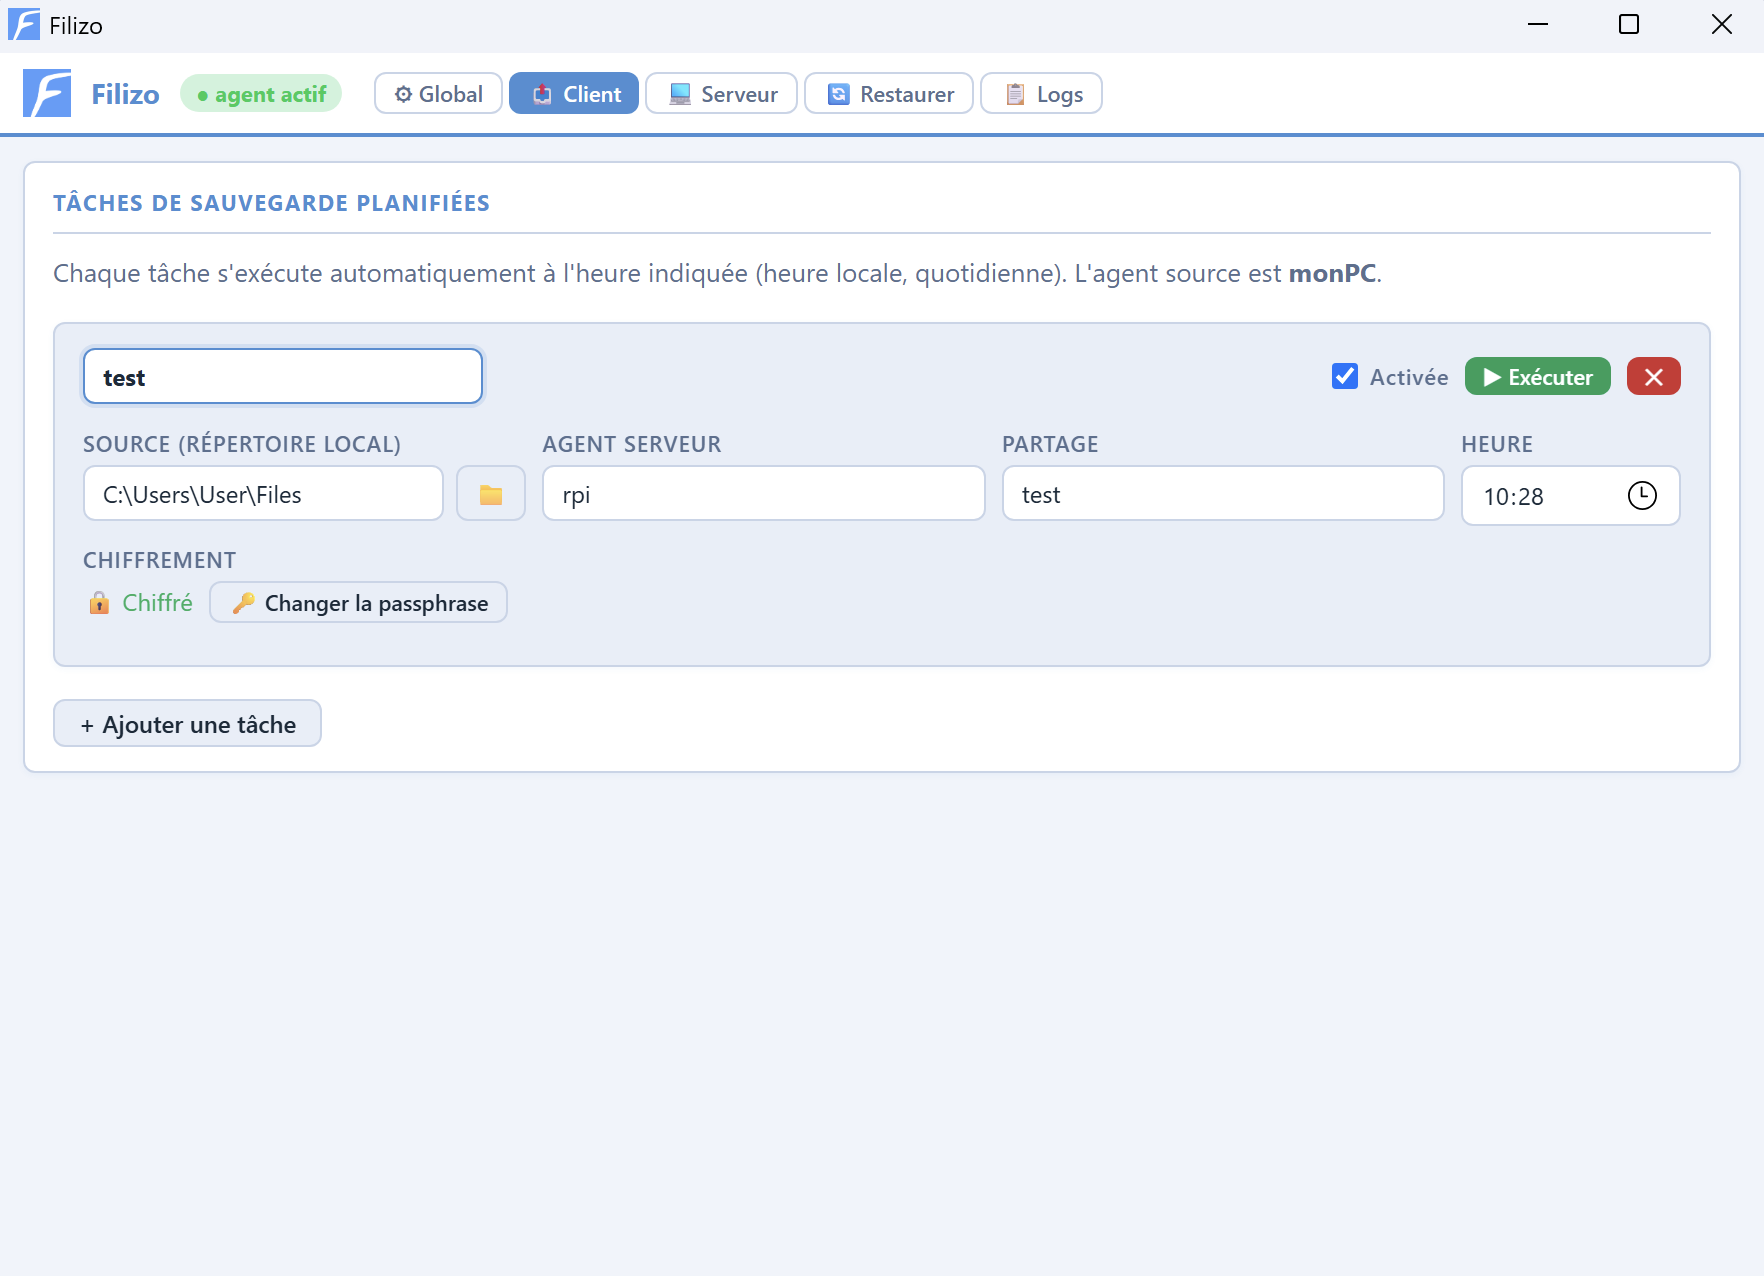Delete the task with red X button

tap(1654, 377)
